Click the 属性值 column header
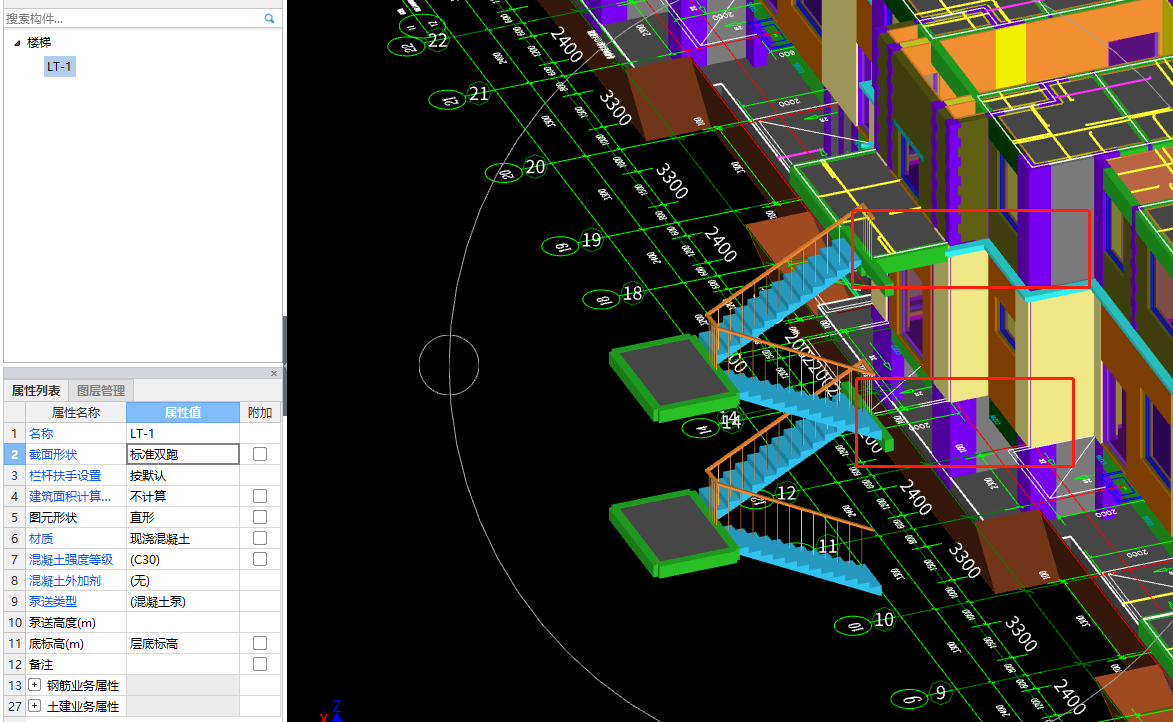The image size is (1173, 722). point(183,412)
